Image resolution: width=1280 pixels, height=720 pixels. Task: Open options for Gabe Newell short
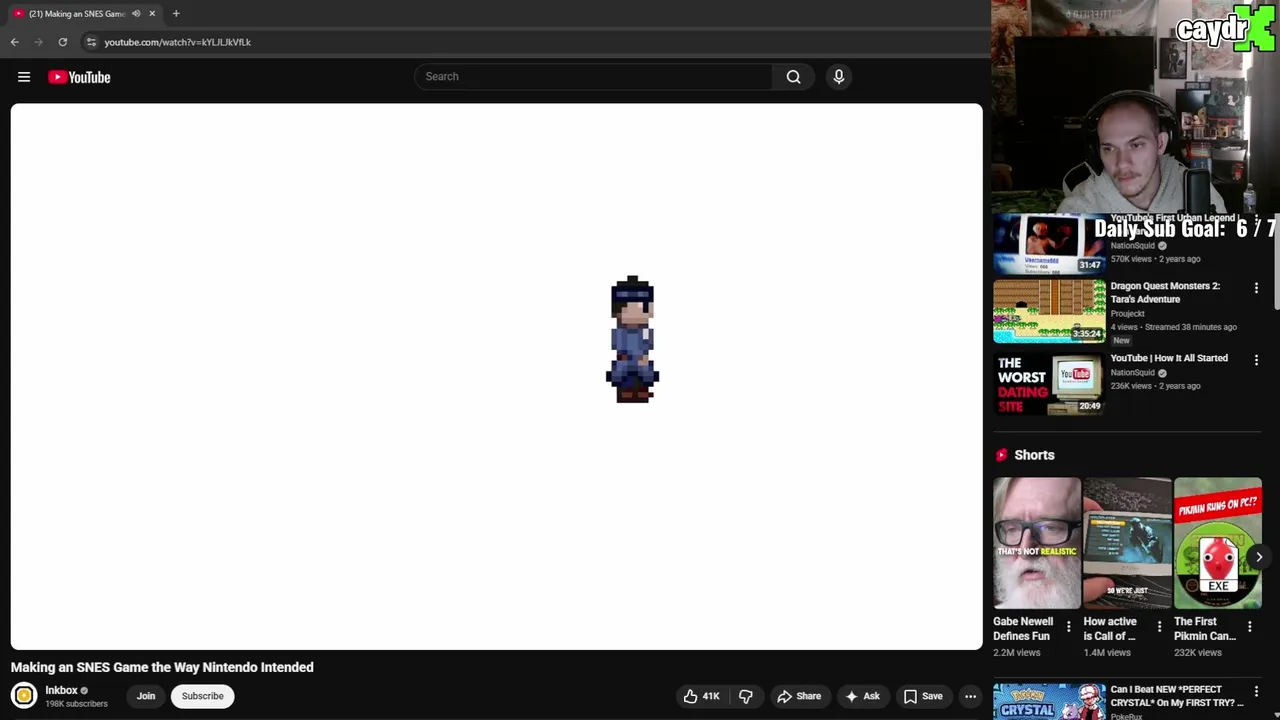coord(1068,627)
